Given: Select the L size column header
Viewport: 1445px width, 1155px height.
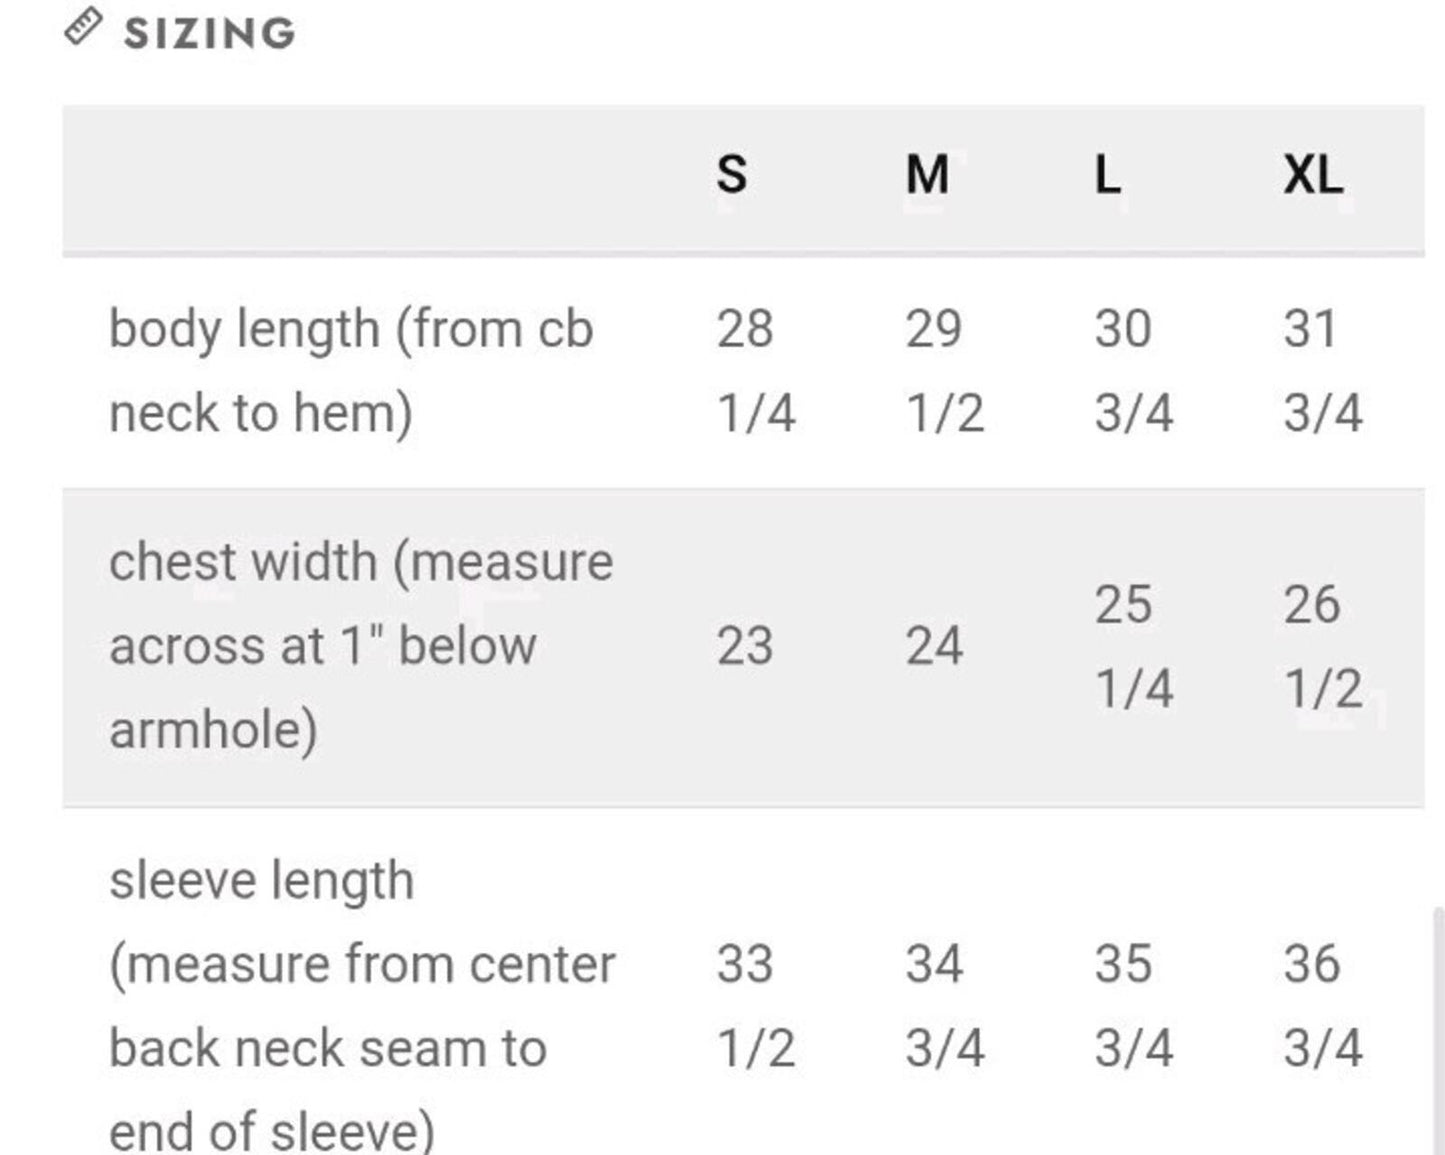Looking at the screenshot, I should coord(1108,175).
